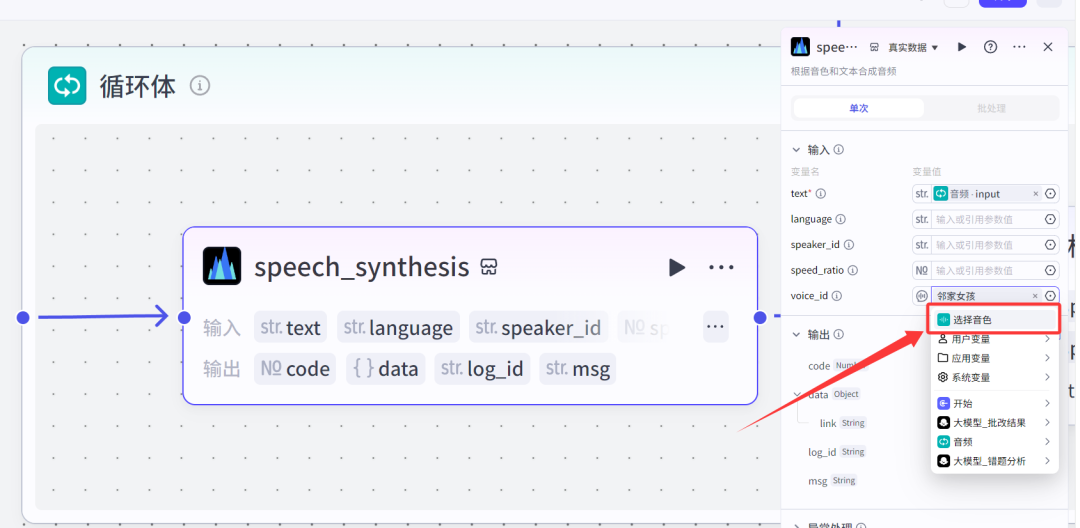The width and height of the screenshot is (1080, 528).
Task: Click the play icon in the panel header
Action: click(962, 47)
